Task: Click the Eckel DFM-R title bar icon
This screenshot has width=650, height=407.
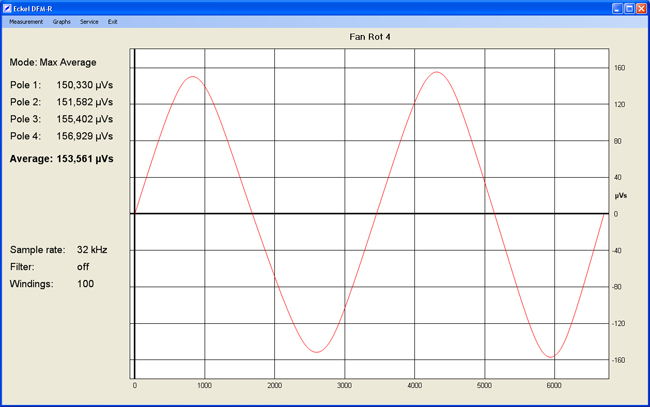Action: coord(7,8)
